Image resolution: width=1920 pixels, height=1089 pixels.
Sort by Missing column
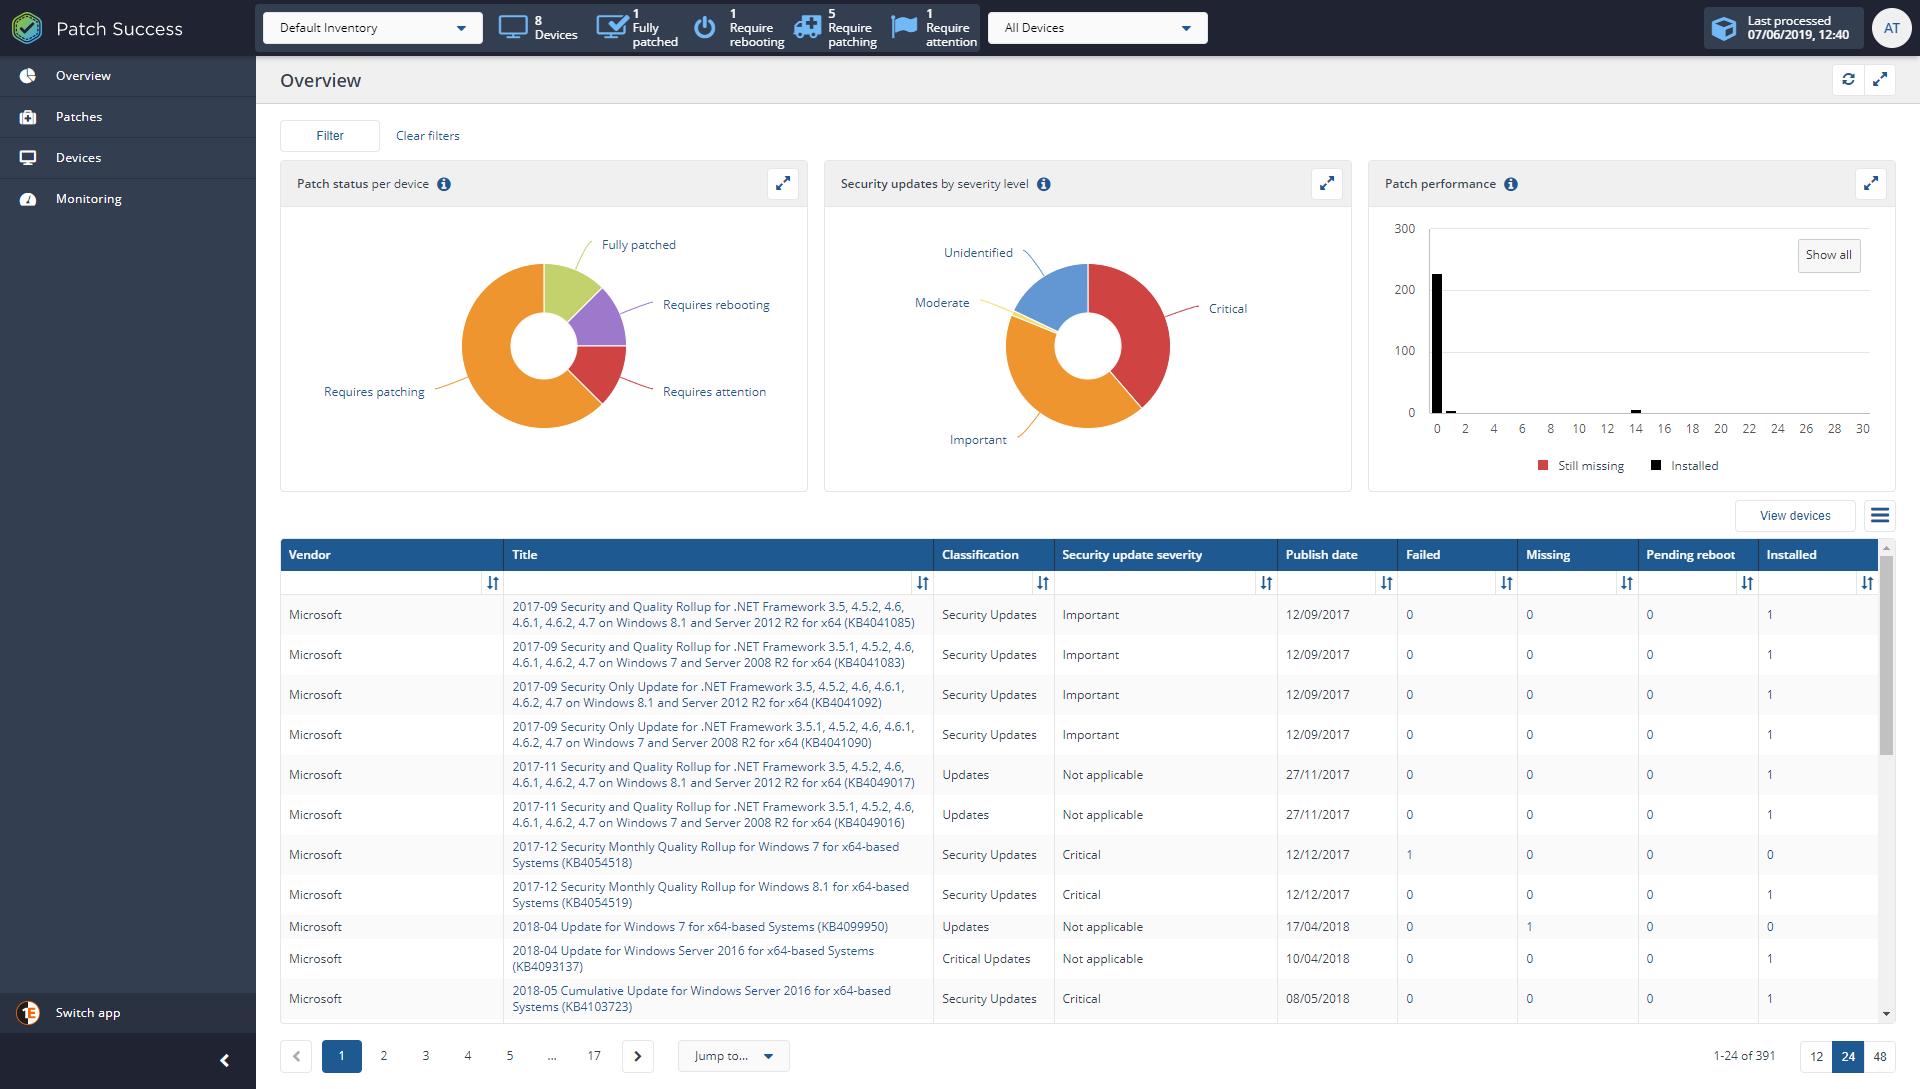pos(1627,583)
